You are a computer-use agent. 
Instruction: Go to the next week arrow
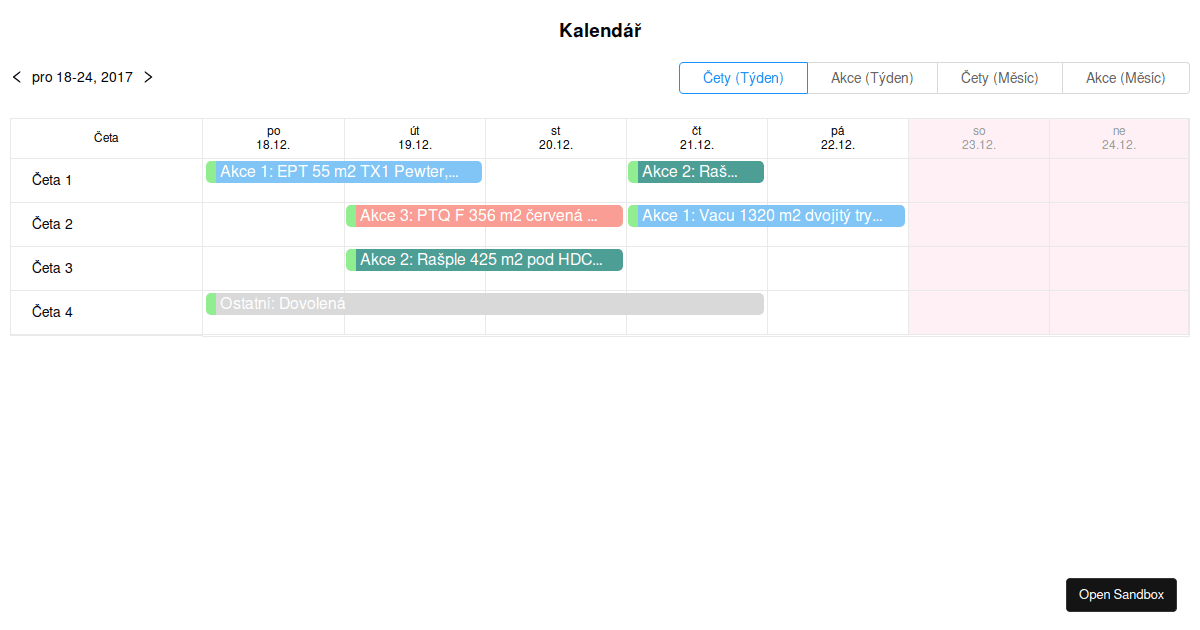click(x=148, y=77)
